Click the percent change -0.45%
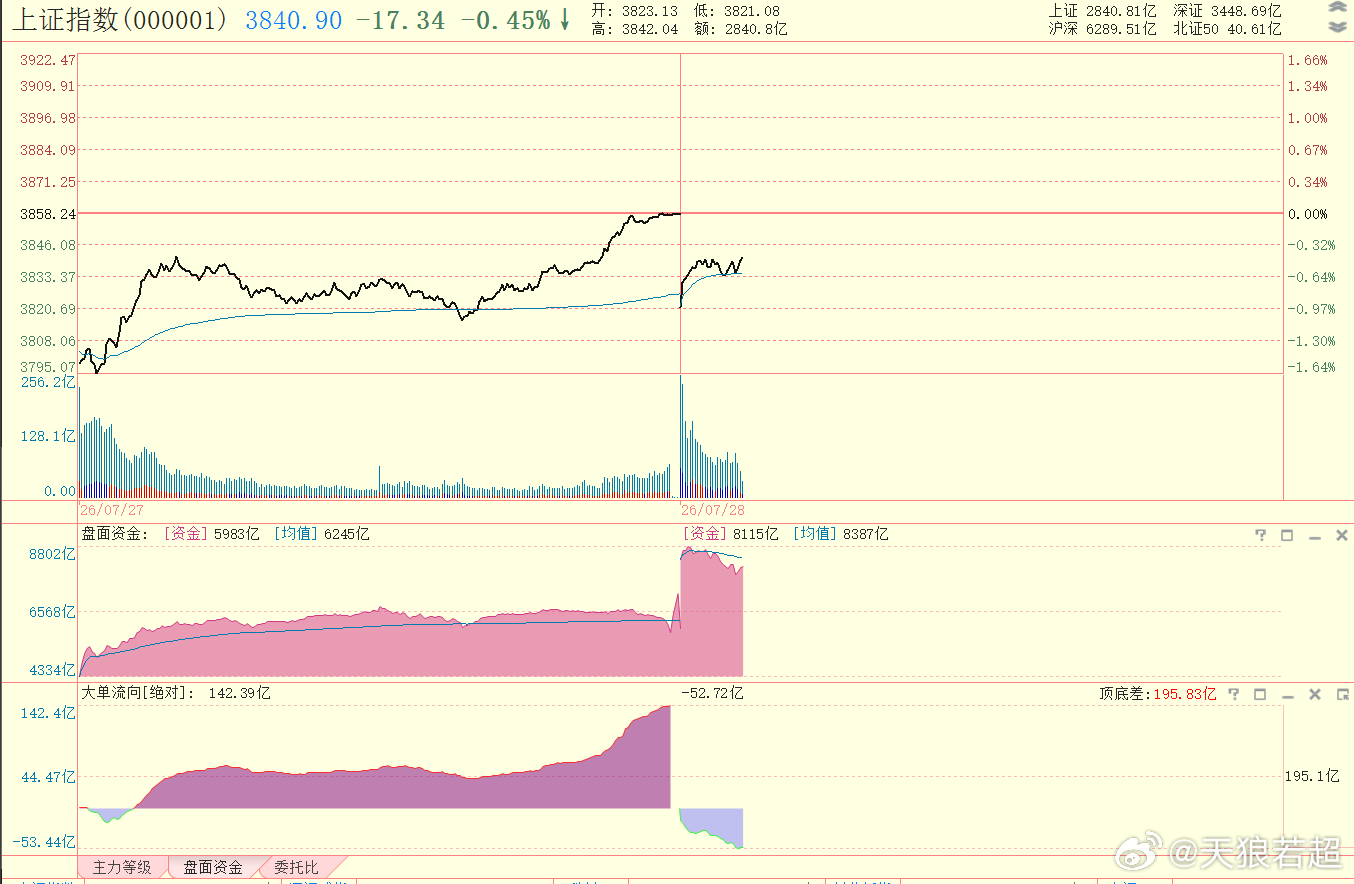This screenshot has width=1354, height=884. [x=505, y=20]
